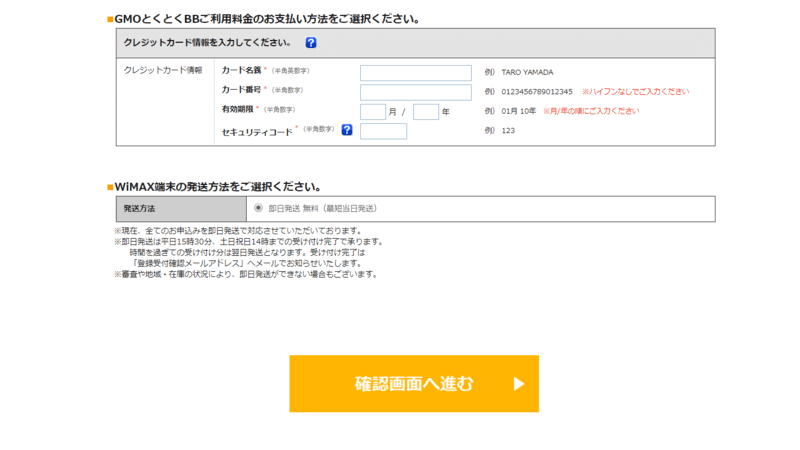The width and height of the screenshot is (800, 450).
Task: Click red note 月/年の順にご入力ください
Action: (x=591, y=111)
